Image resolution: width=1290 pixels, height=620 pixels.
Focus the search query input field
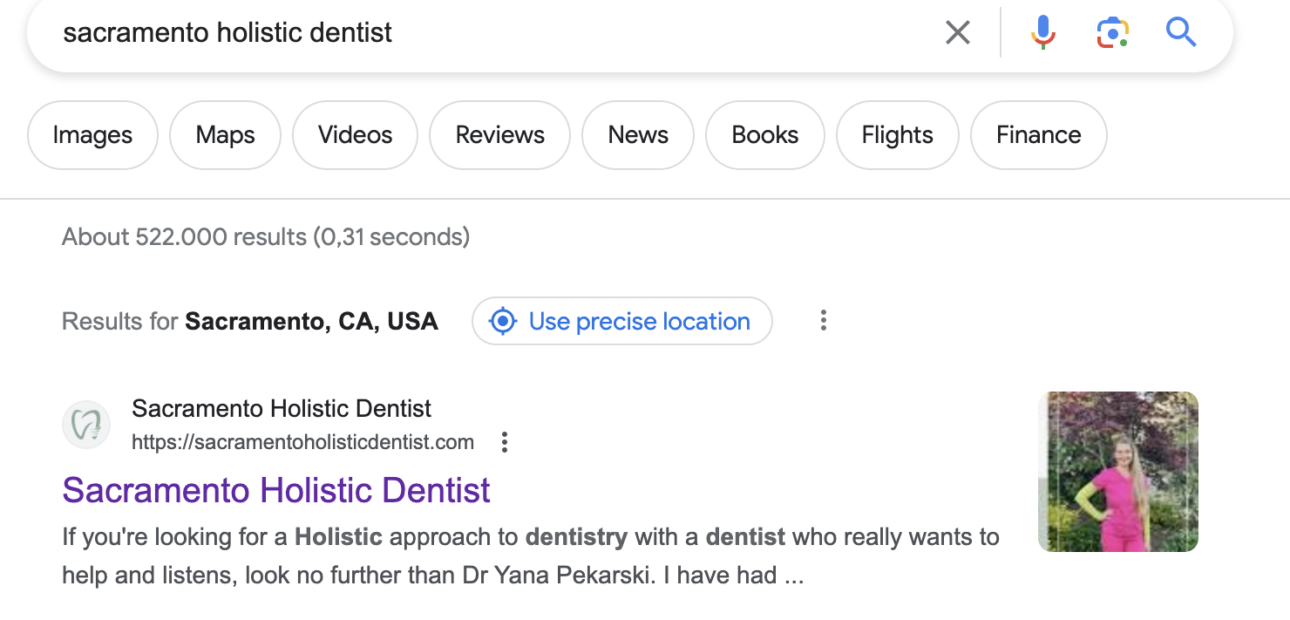[480, 33]
